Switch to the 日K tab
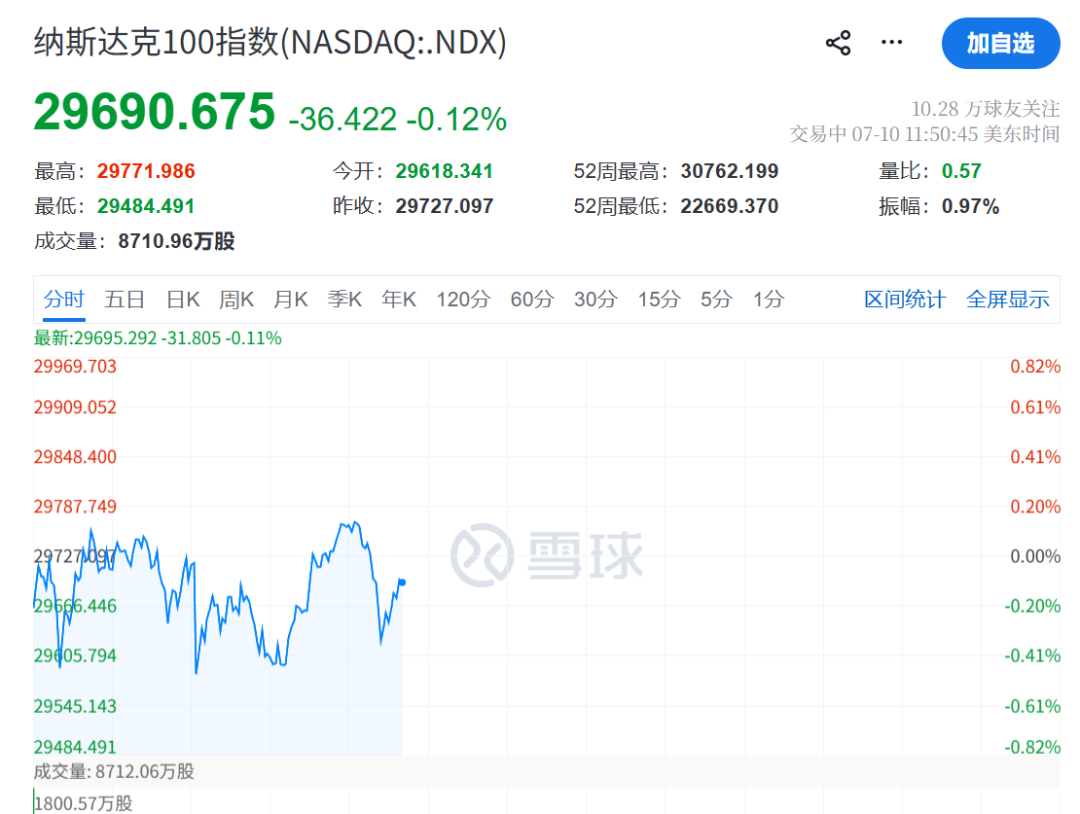Image resolution: width=1080 pixels, height=814 pixels. pyautogui.click(x=183, y=300)
